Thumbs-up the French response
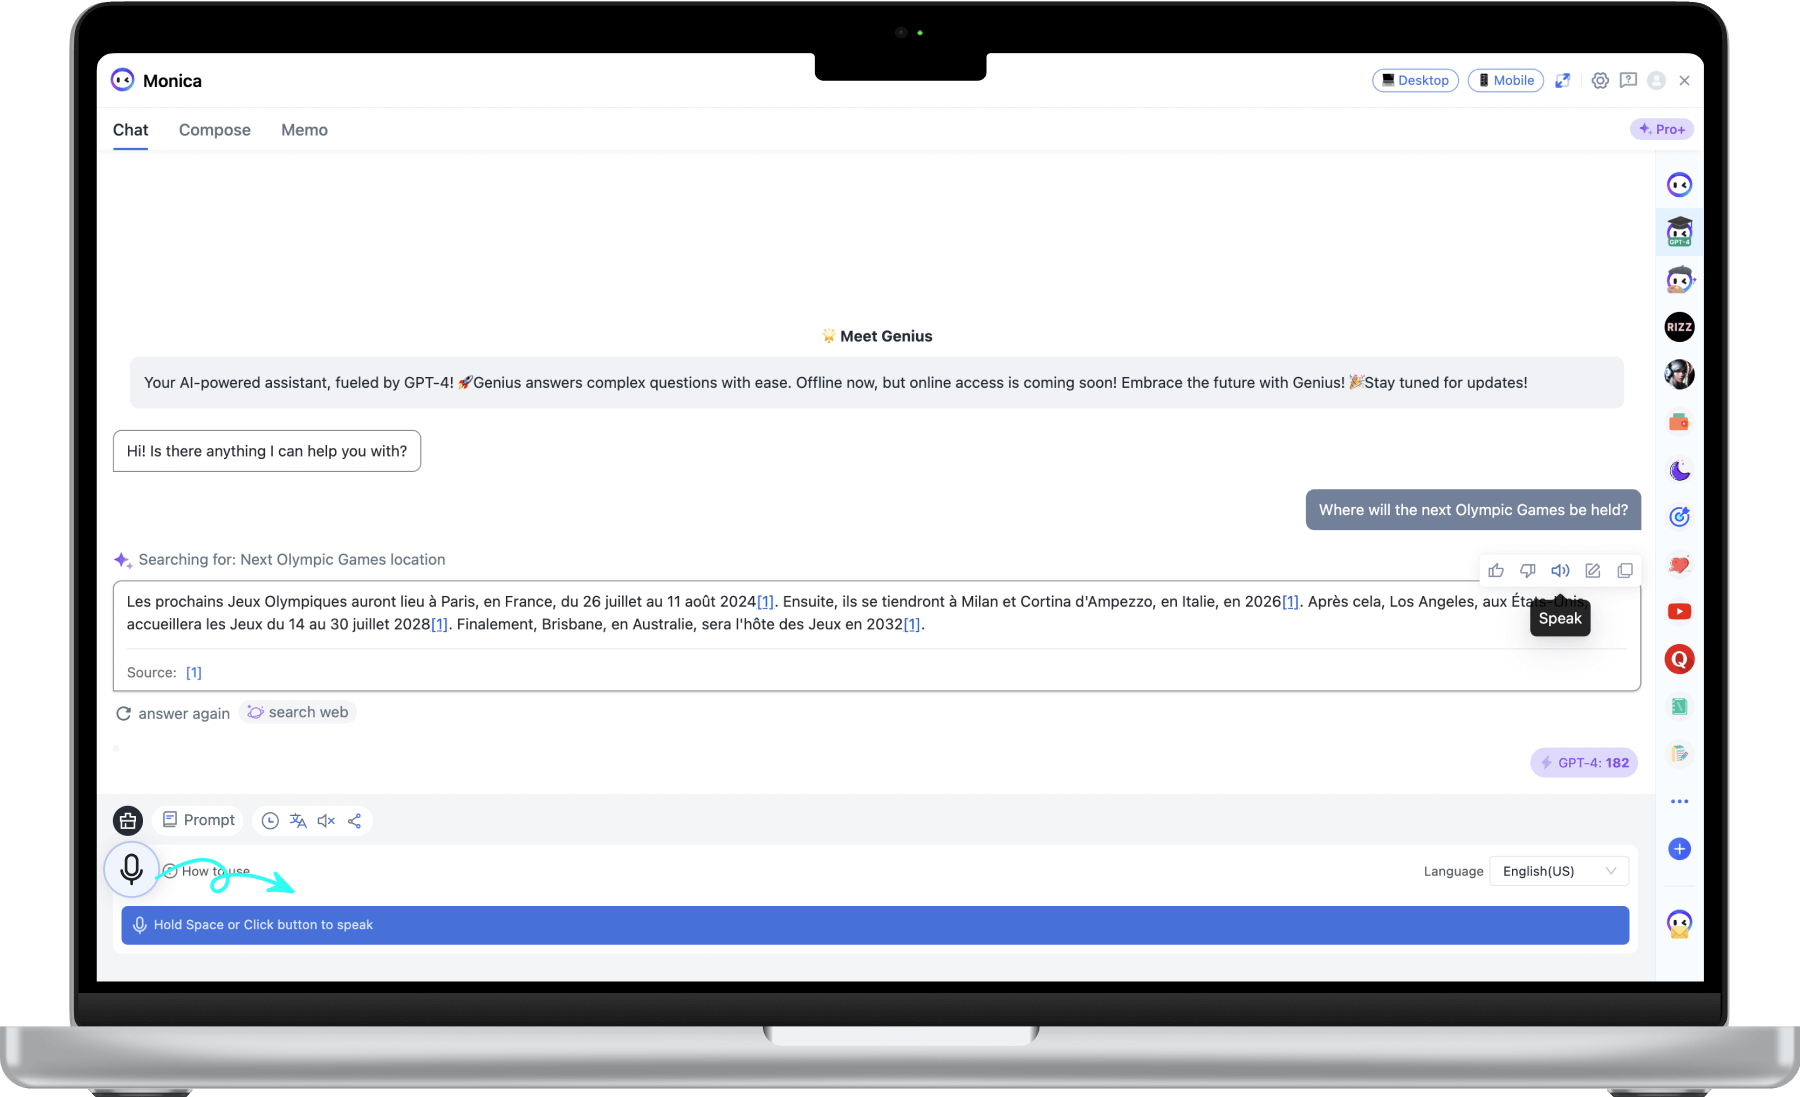 tap(1496, 570)
